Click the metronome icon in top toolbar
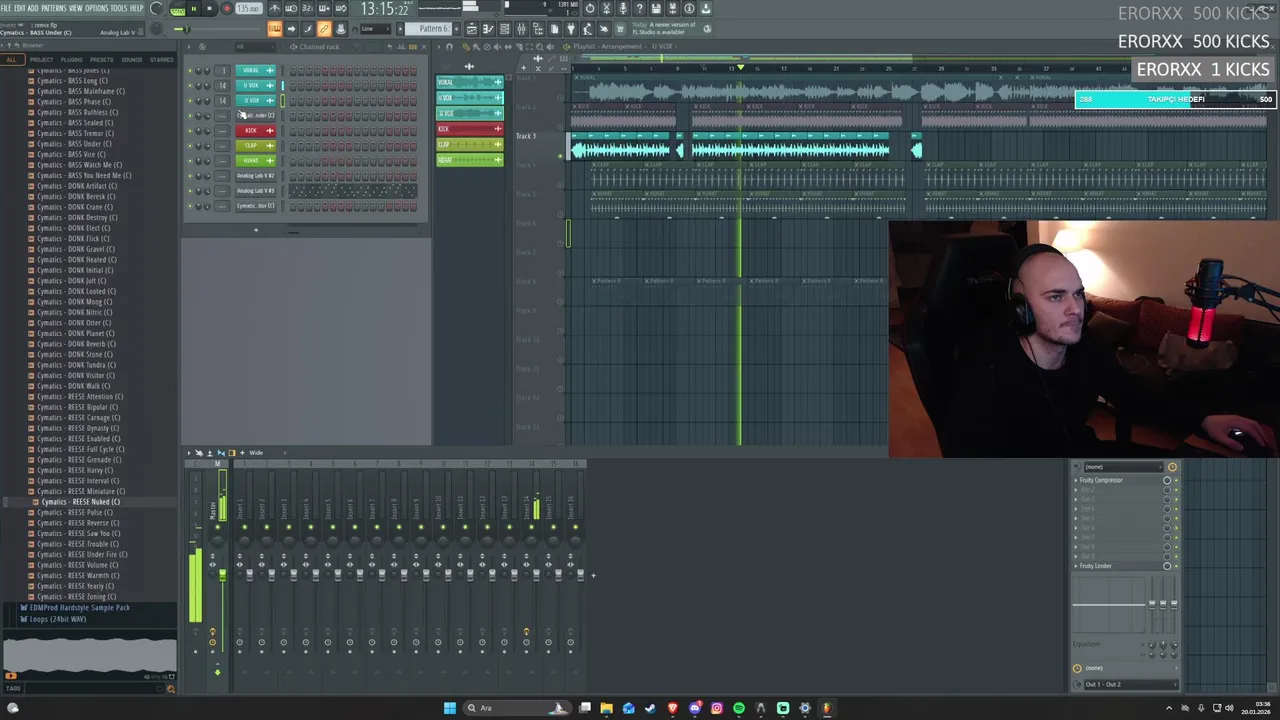1280x720 pixels. point(275,8)
